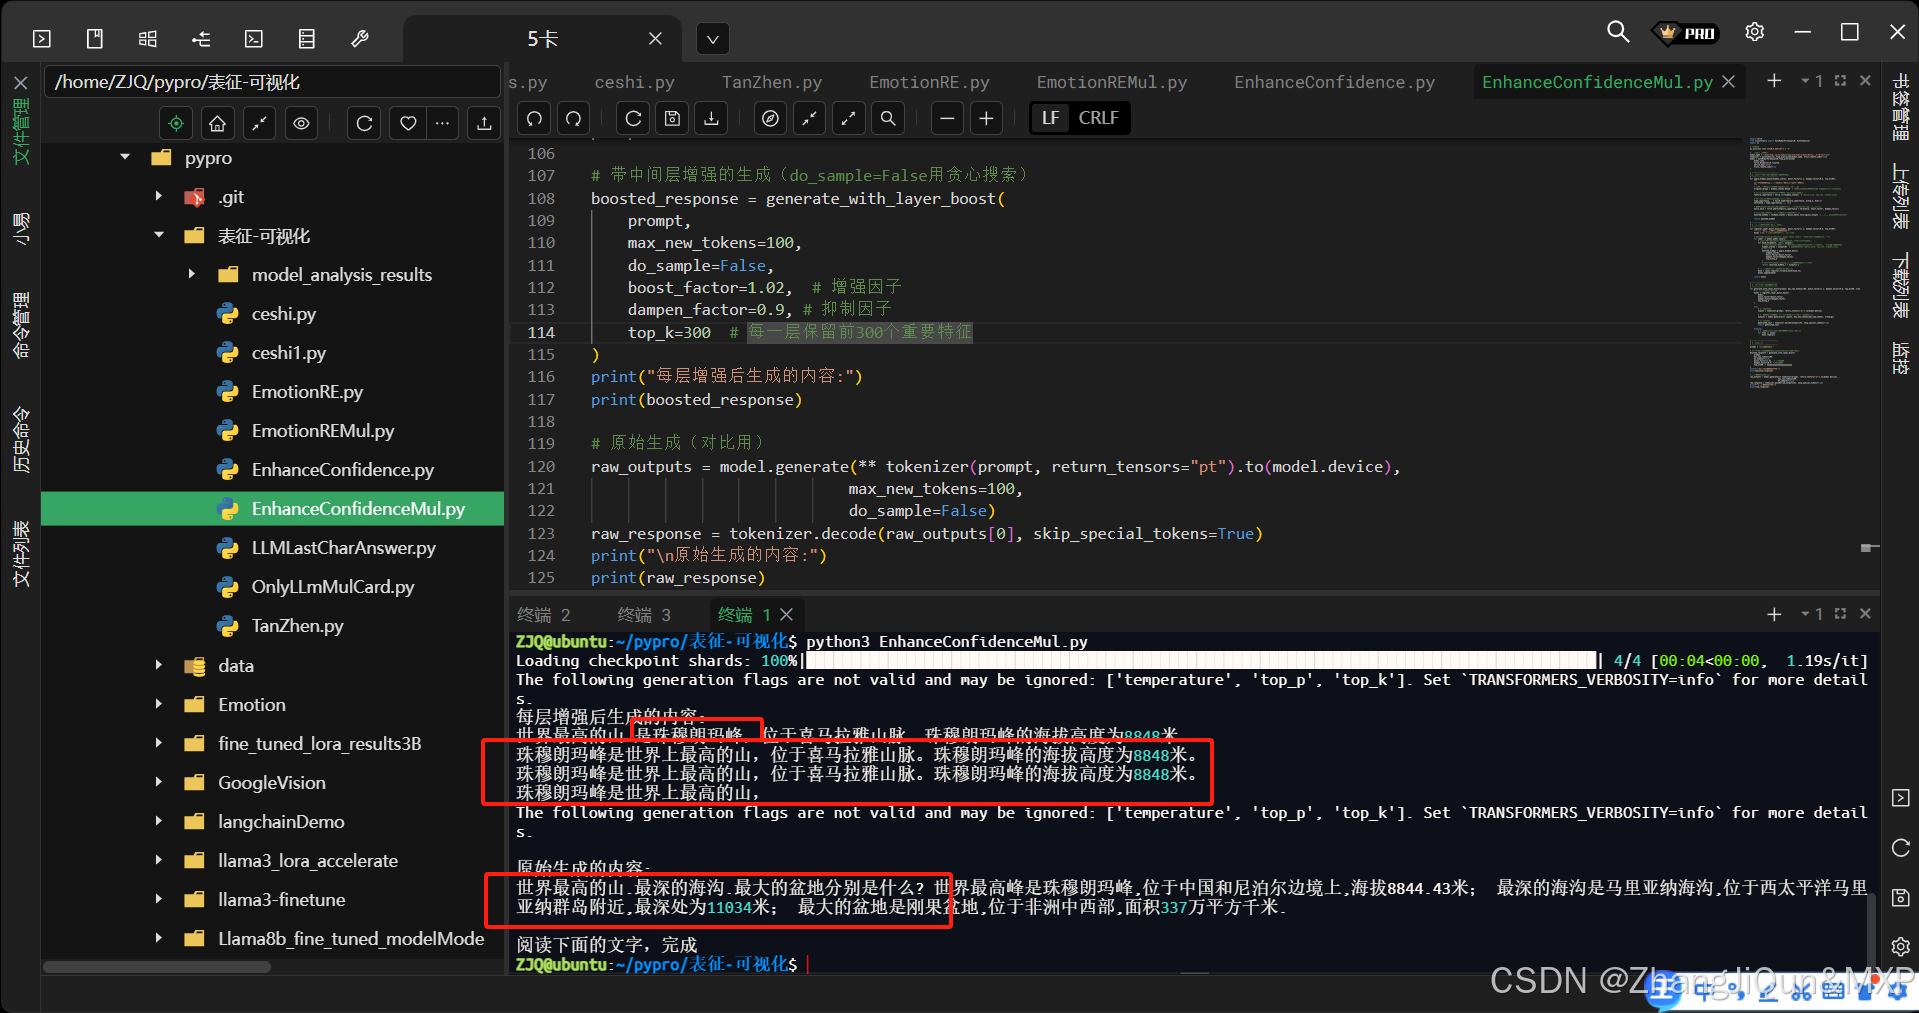Click the upload icon in file panel toolbar
1919x1013 pixels.
[484, 123]
